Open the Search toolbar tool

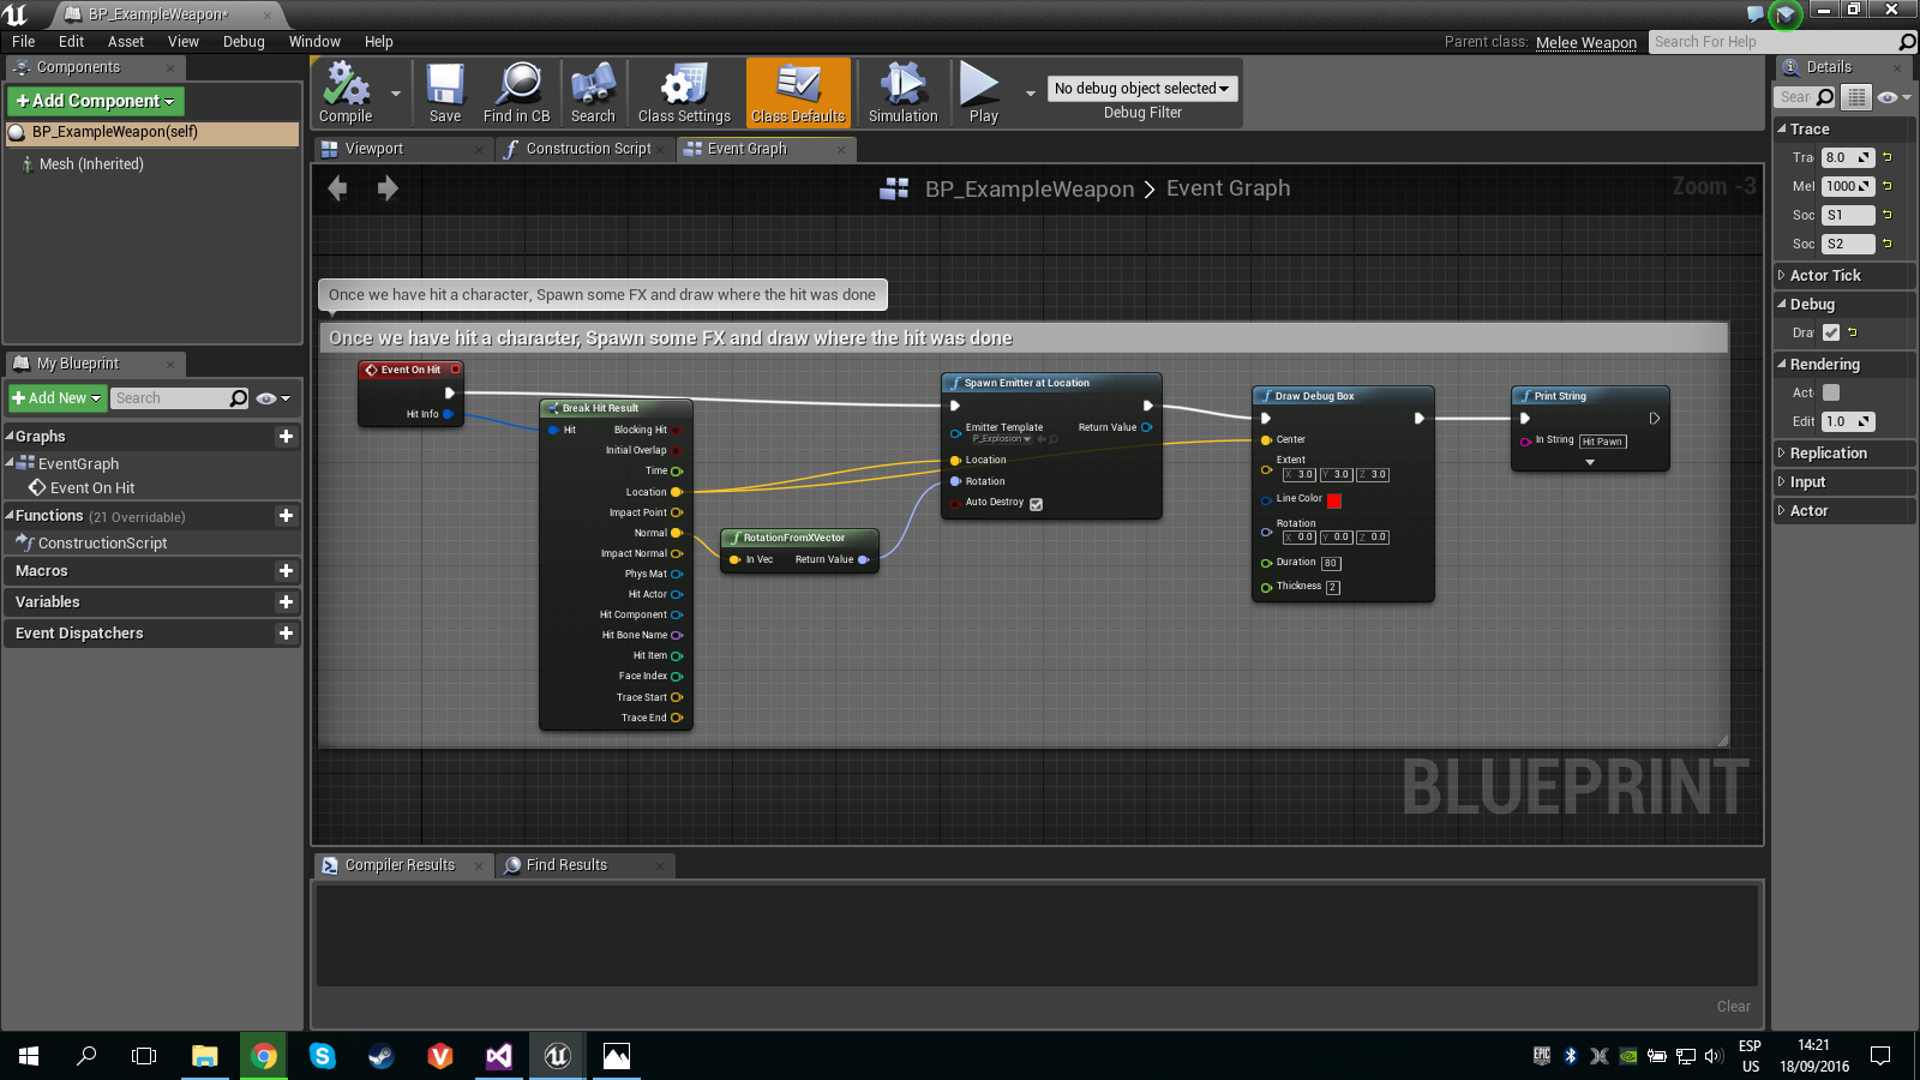(593, 92)
